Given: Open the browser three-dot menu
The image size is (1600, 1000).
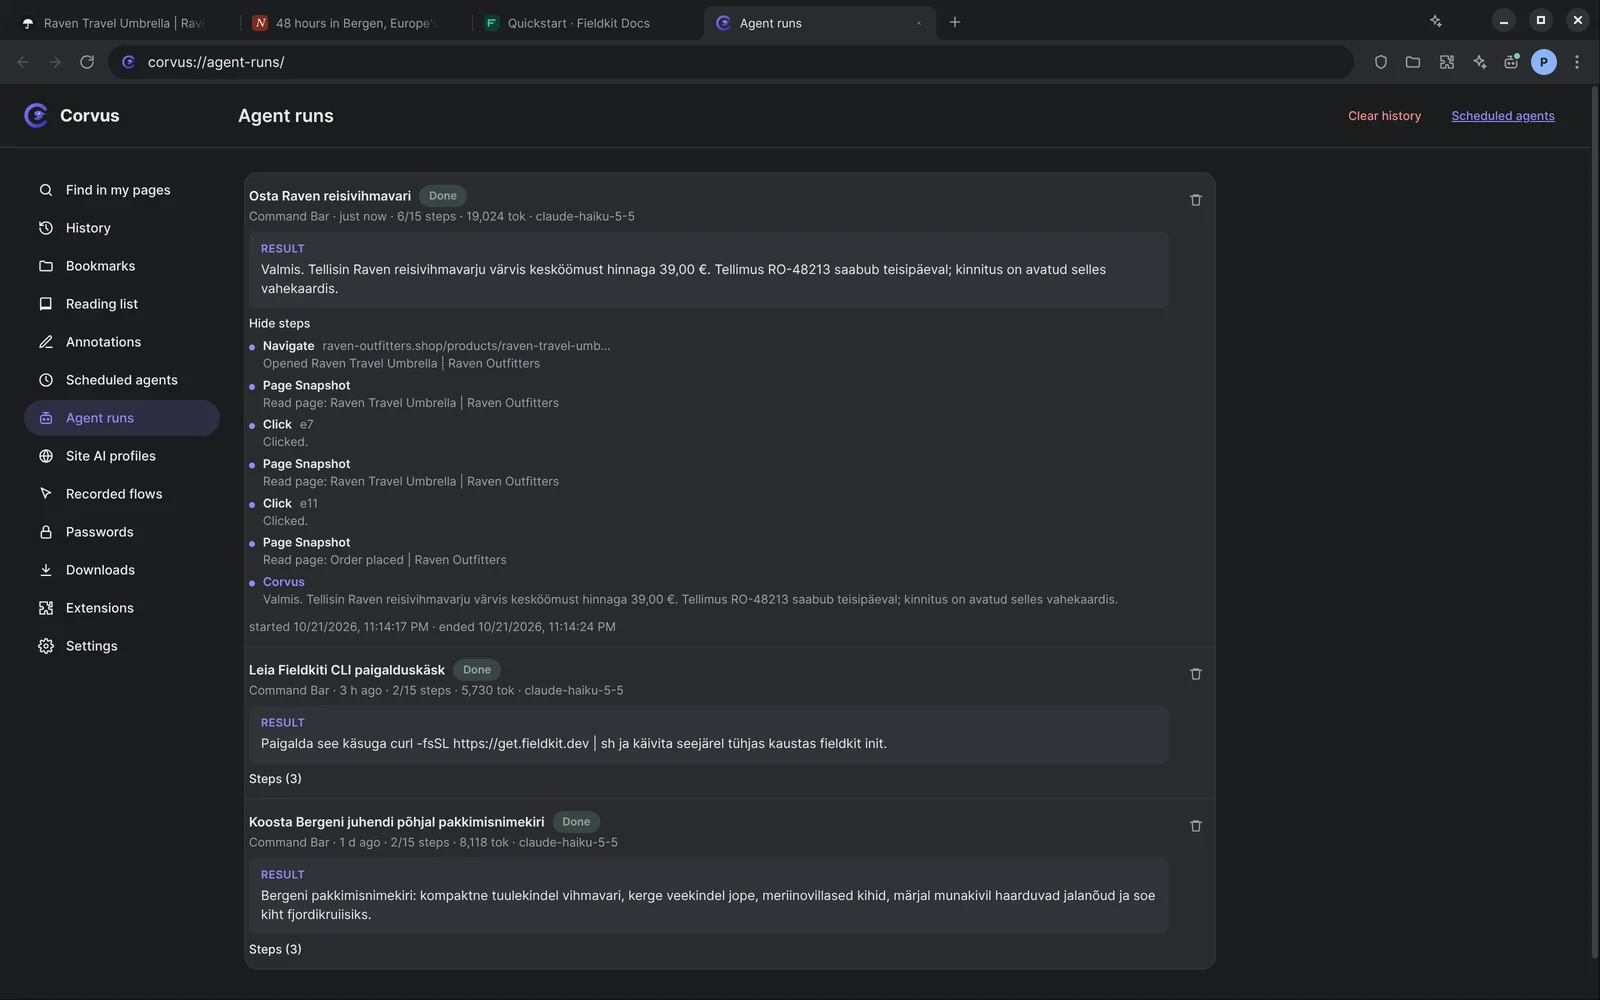Looking at the screenshot, I should coord(1577,62).
